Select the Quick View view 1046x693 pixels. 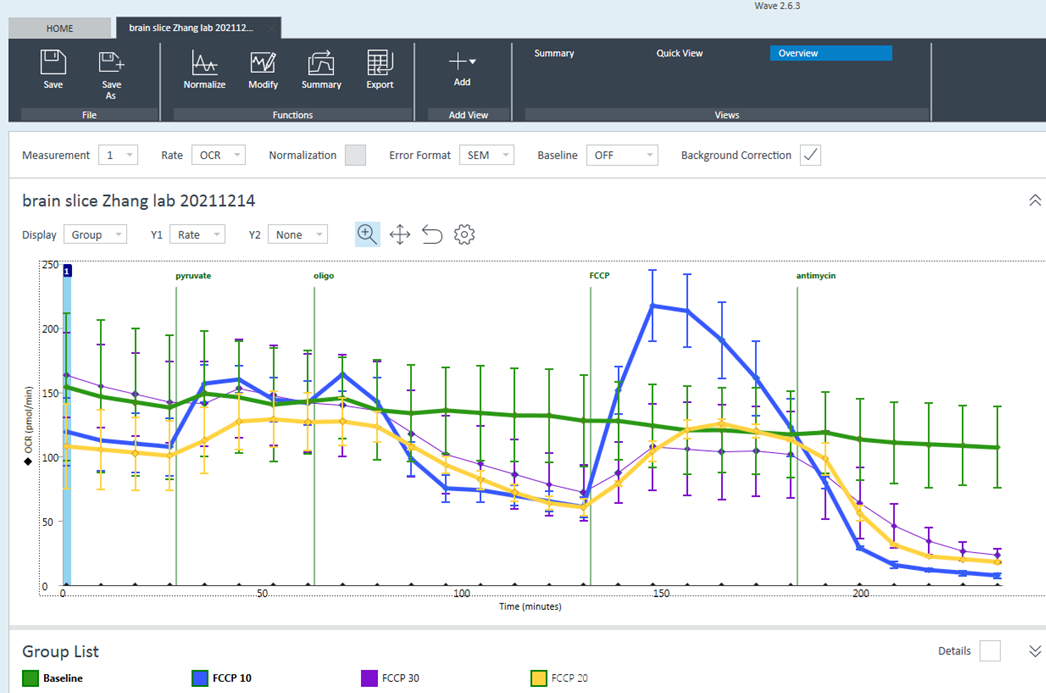(x=679, y=53)
